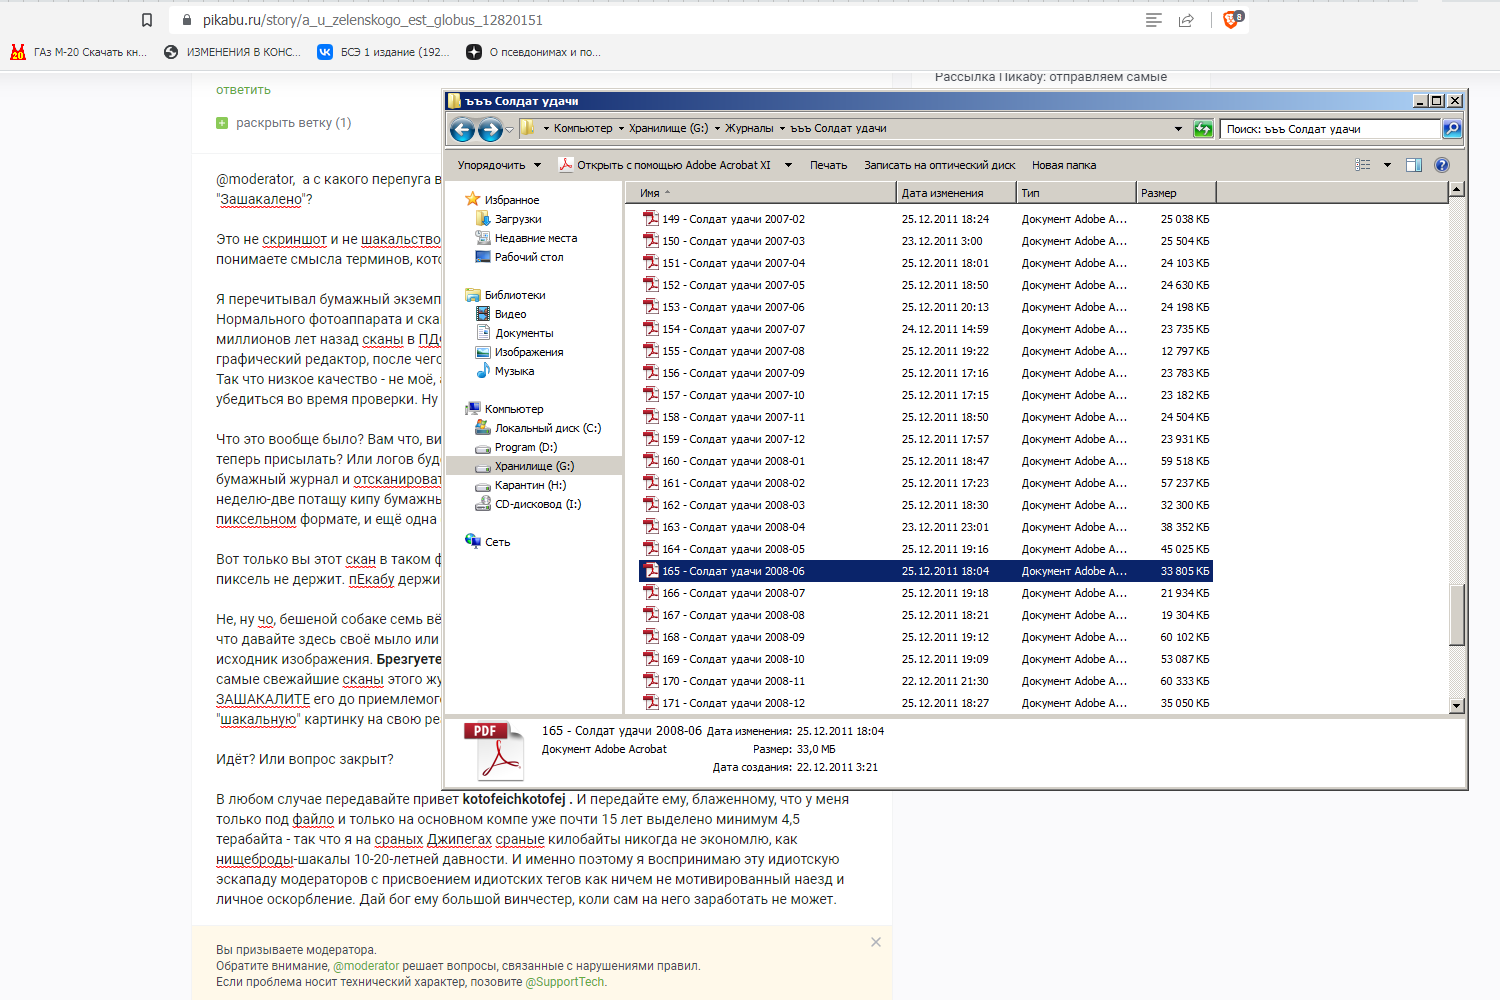Refresh the folder with the green arrows icon
The width and height of the screenshot is (1500, 1000).
pos(1203,129)
